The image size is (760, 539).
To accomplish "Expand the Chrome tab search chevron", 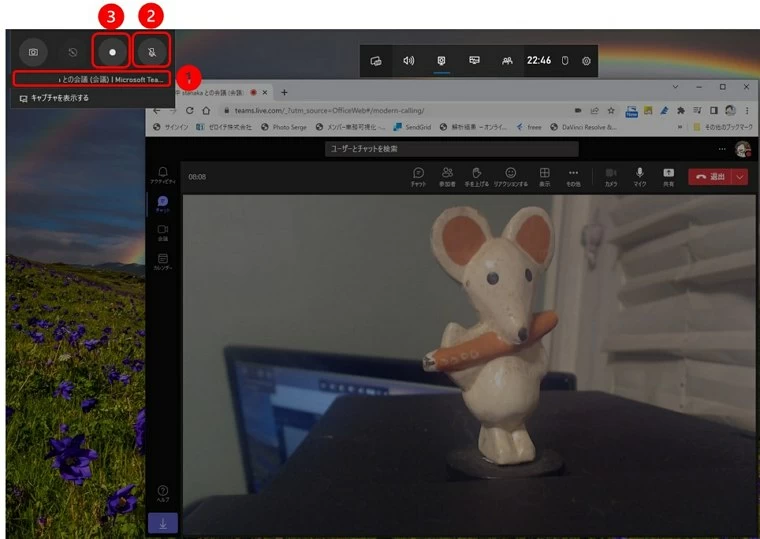I will 675,87.
